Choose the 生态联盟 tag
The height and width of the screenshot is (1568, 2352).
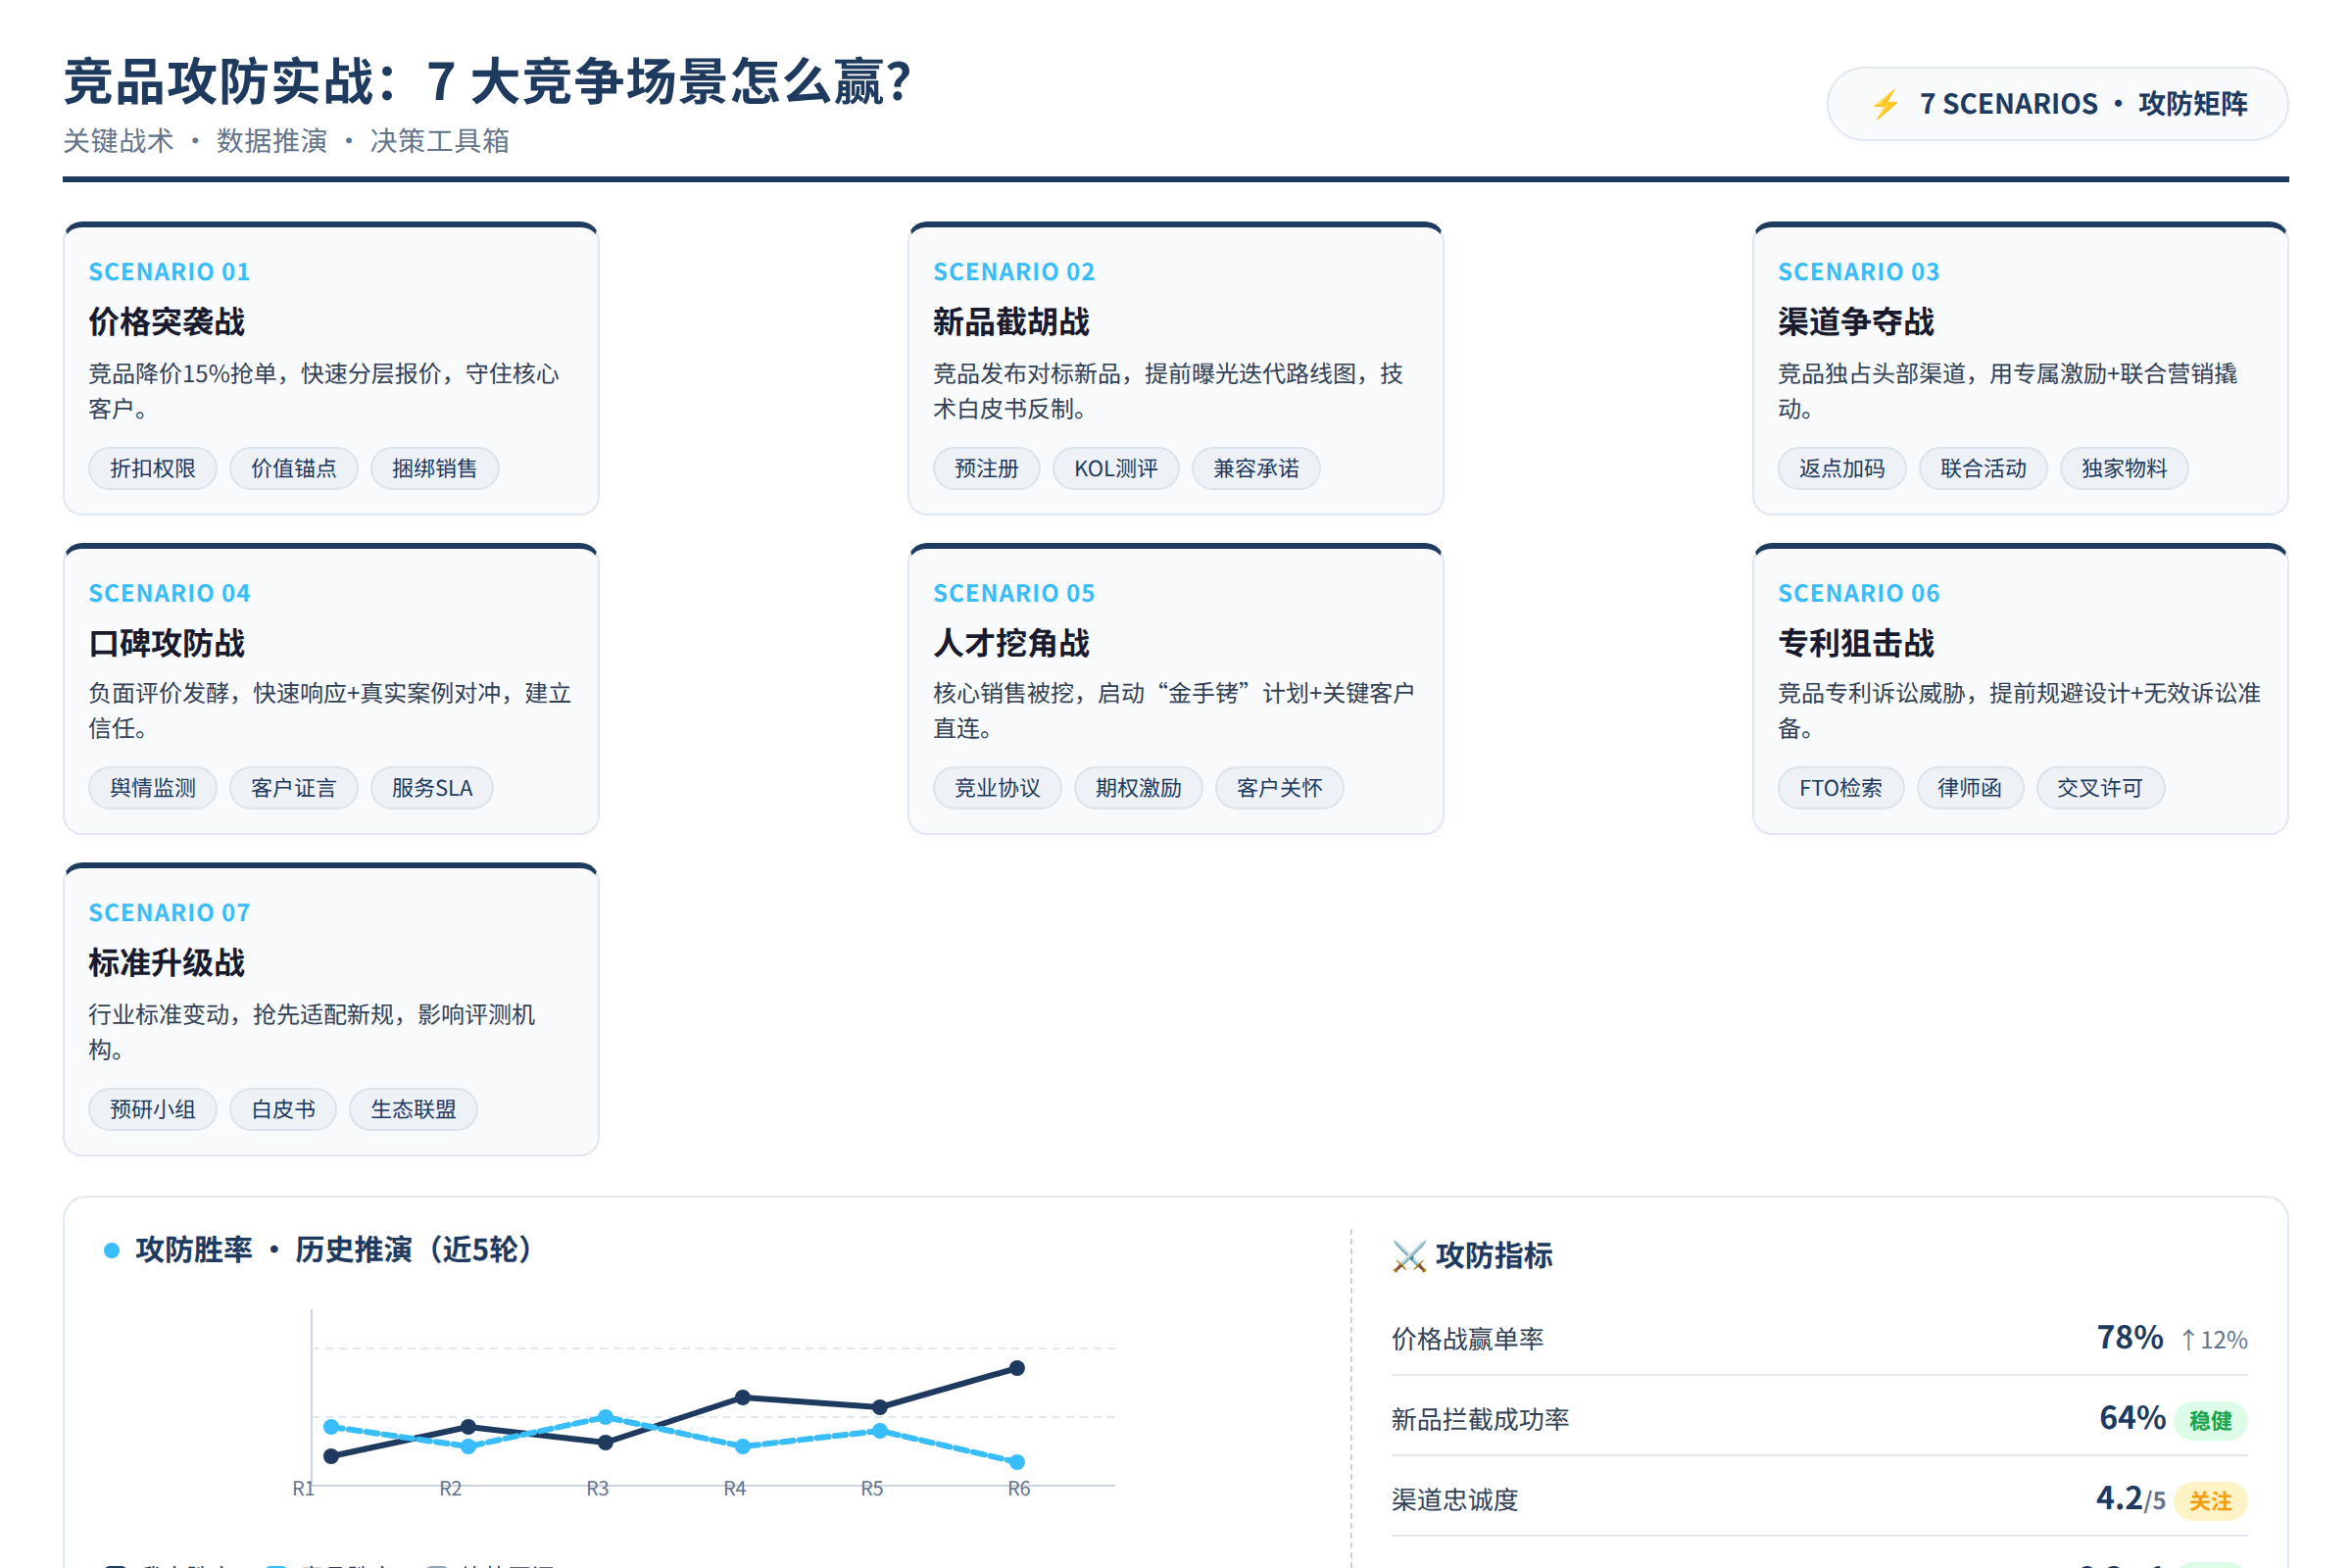tap(413, 1109)
